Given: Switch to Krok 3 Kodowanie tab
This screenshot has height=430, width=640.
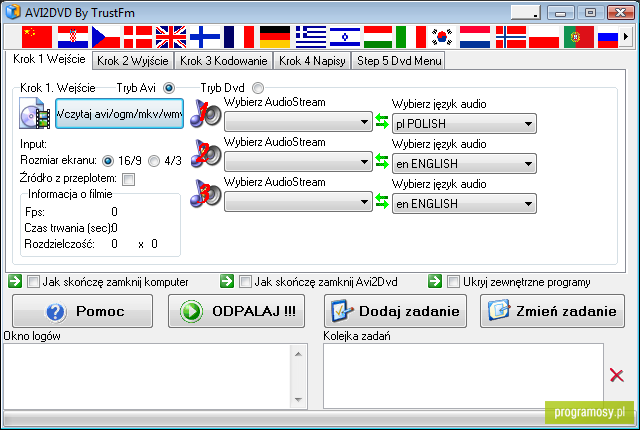Looking at the screenshot, I should tap(224, 61).
